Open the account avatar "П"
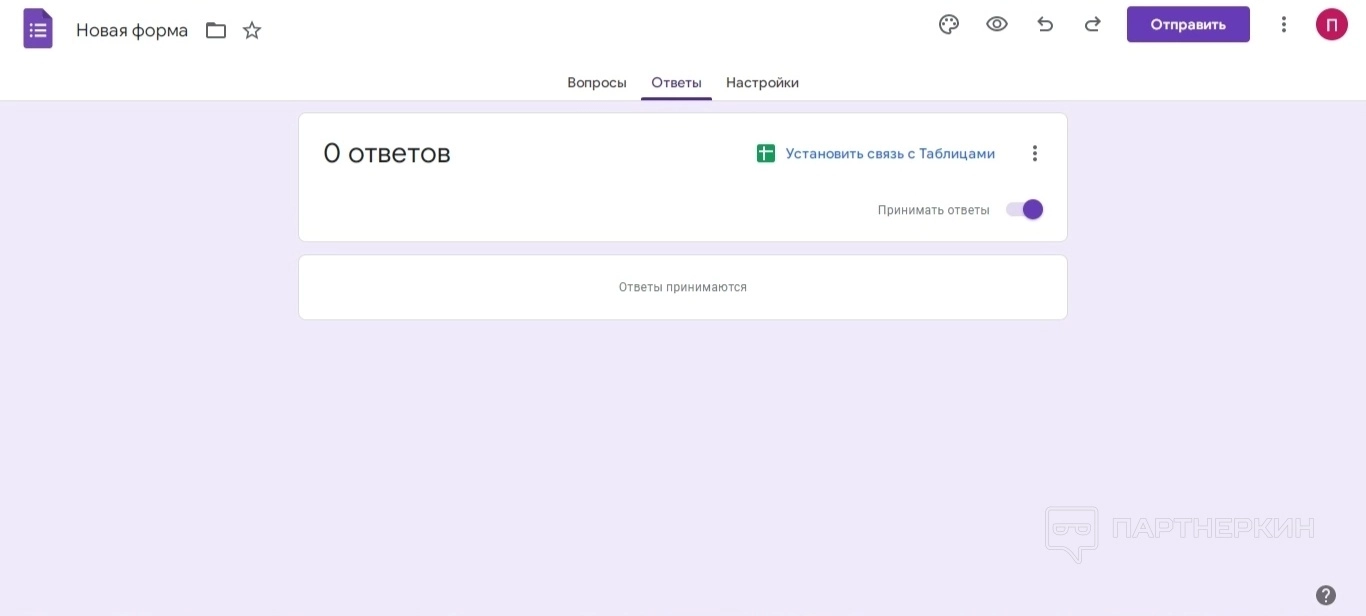Image resolution: width=1366 pixels, height=616 pixels. coord(1332,24)
